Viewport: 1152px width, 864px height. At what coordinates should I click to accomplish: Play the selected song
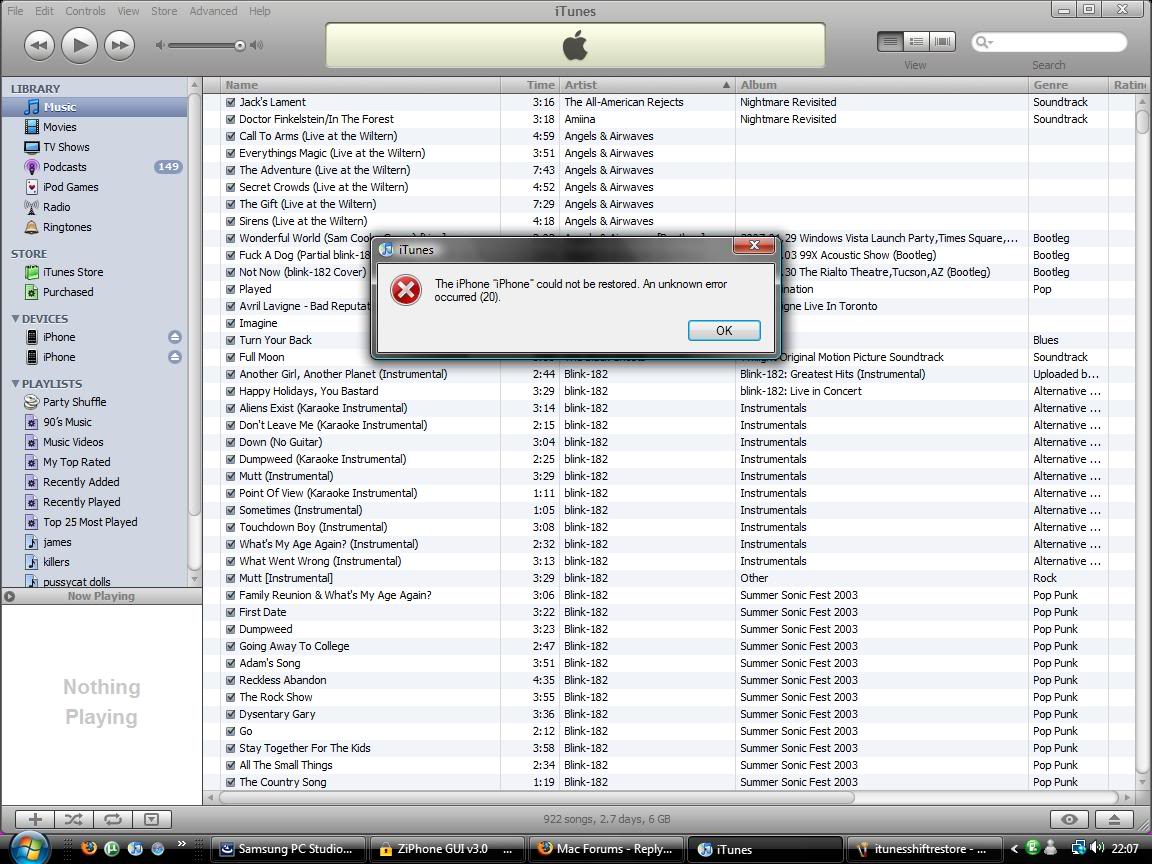click(79, 46)
